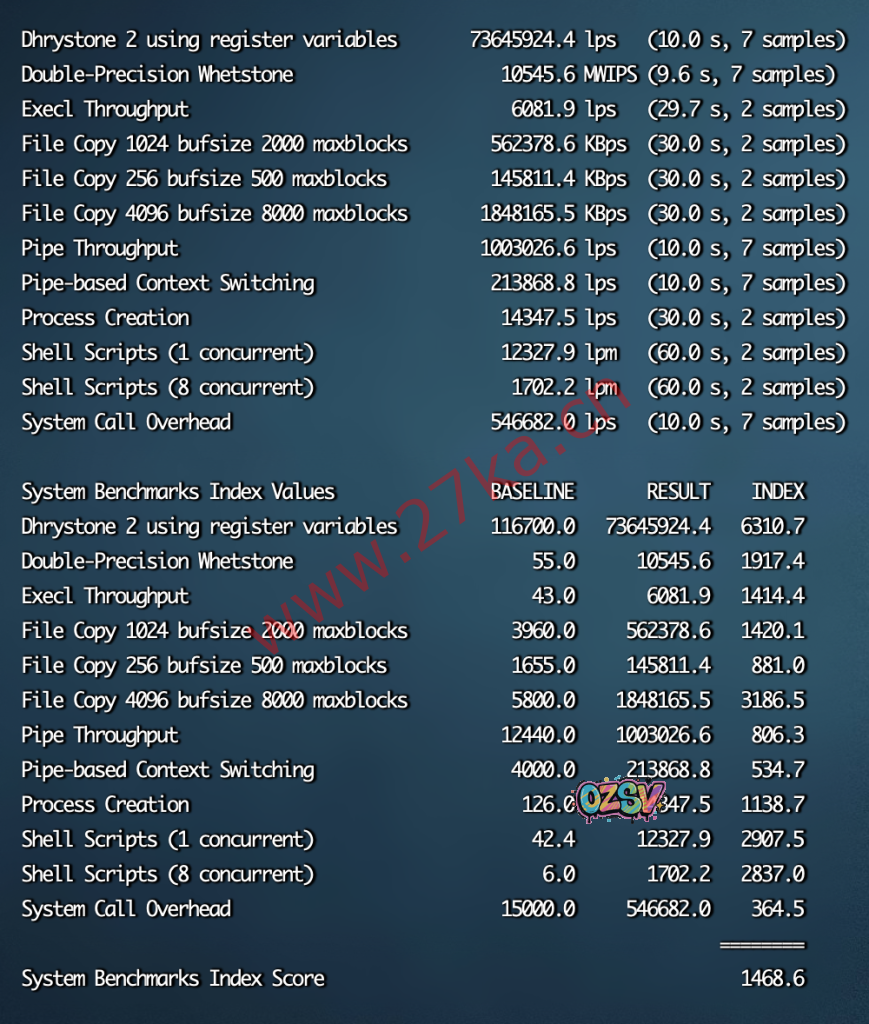
Task: Click the INDEX column header
Action: coord(777,491)
